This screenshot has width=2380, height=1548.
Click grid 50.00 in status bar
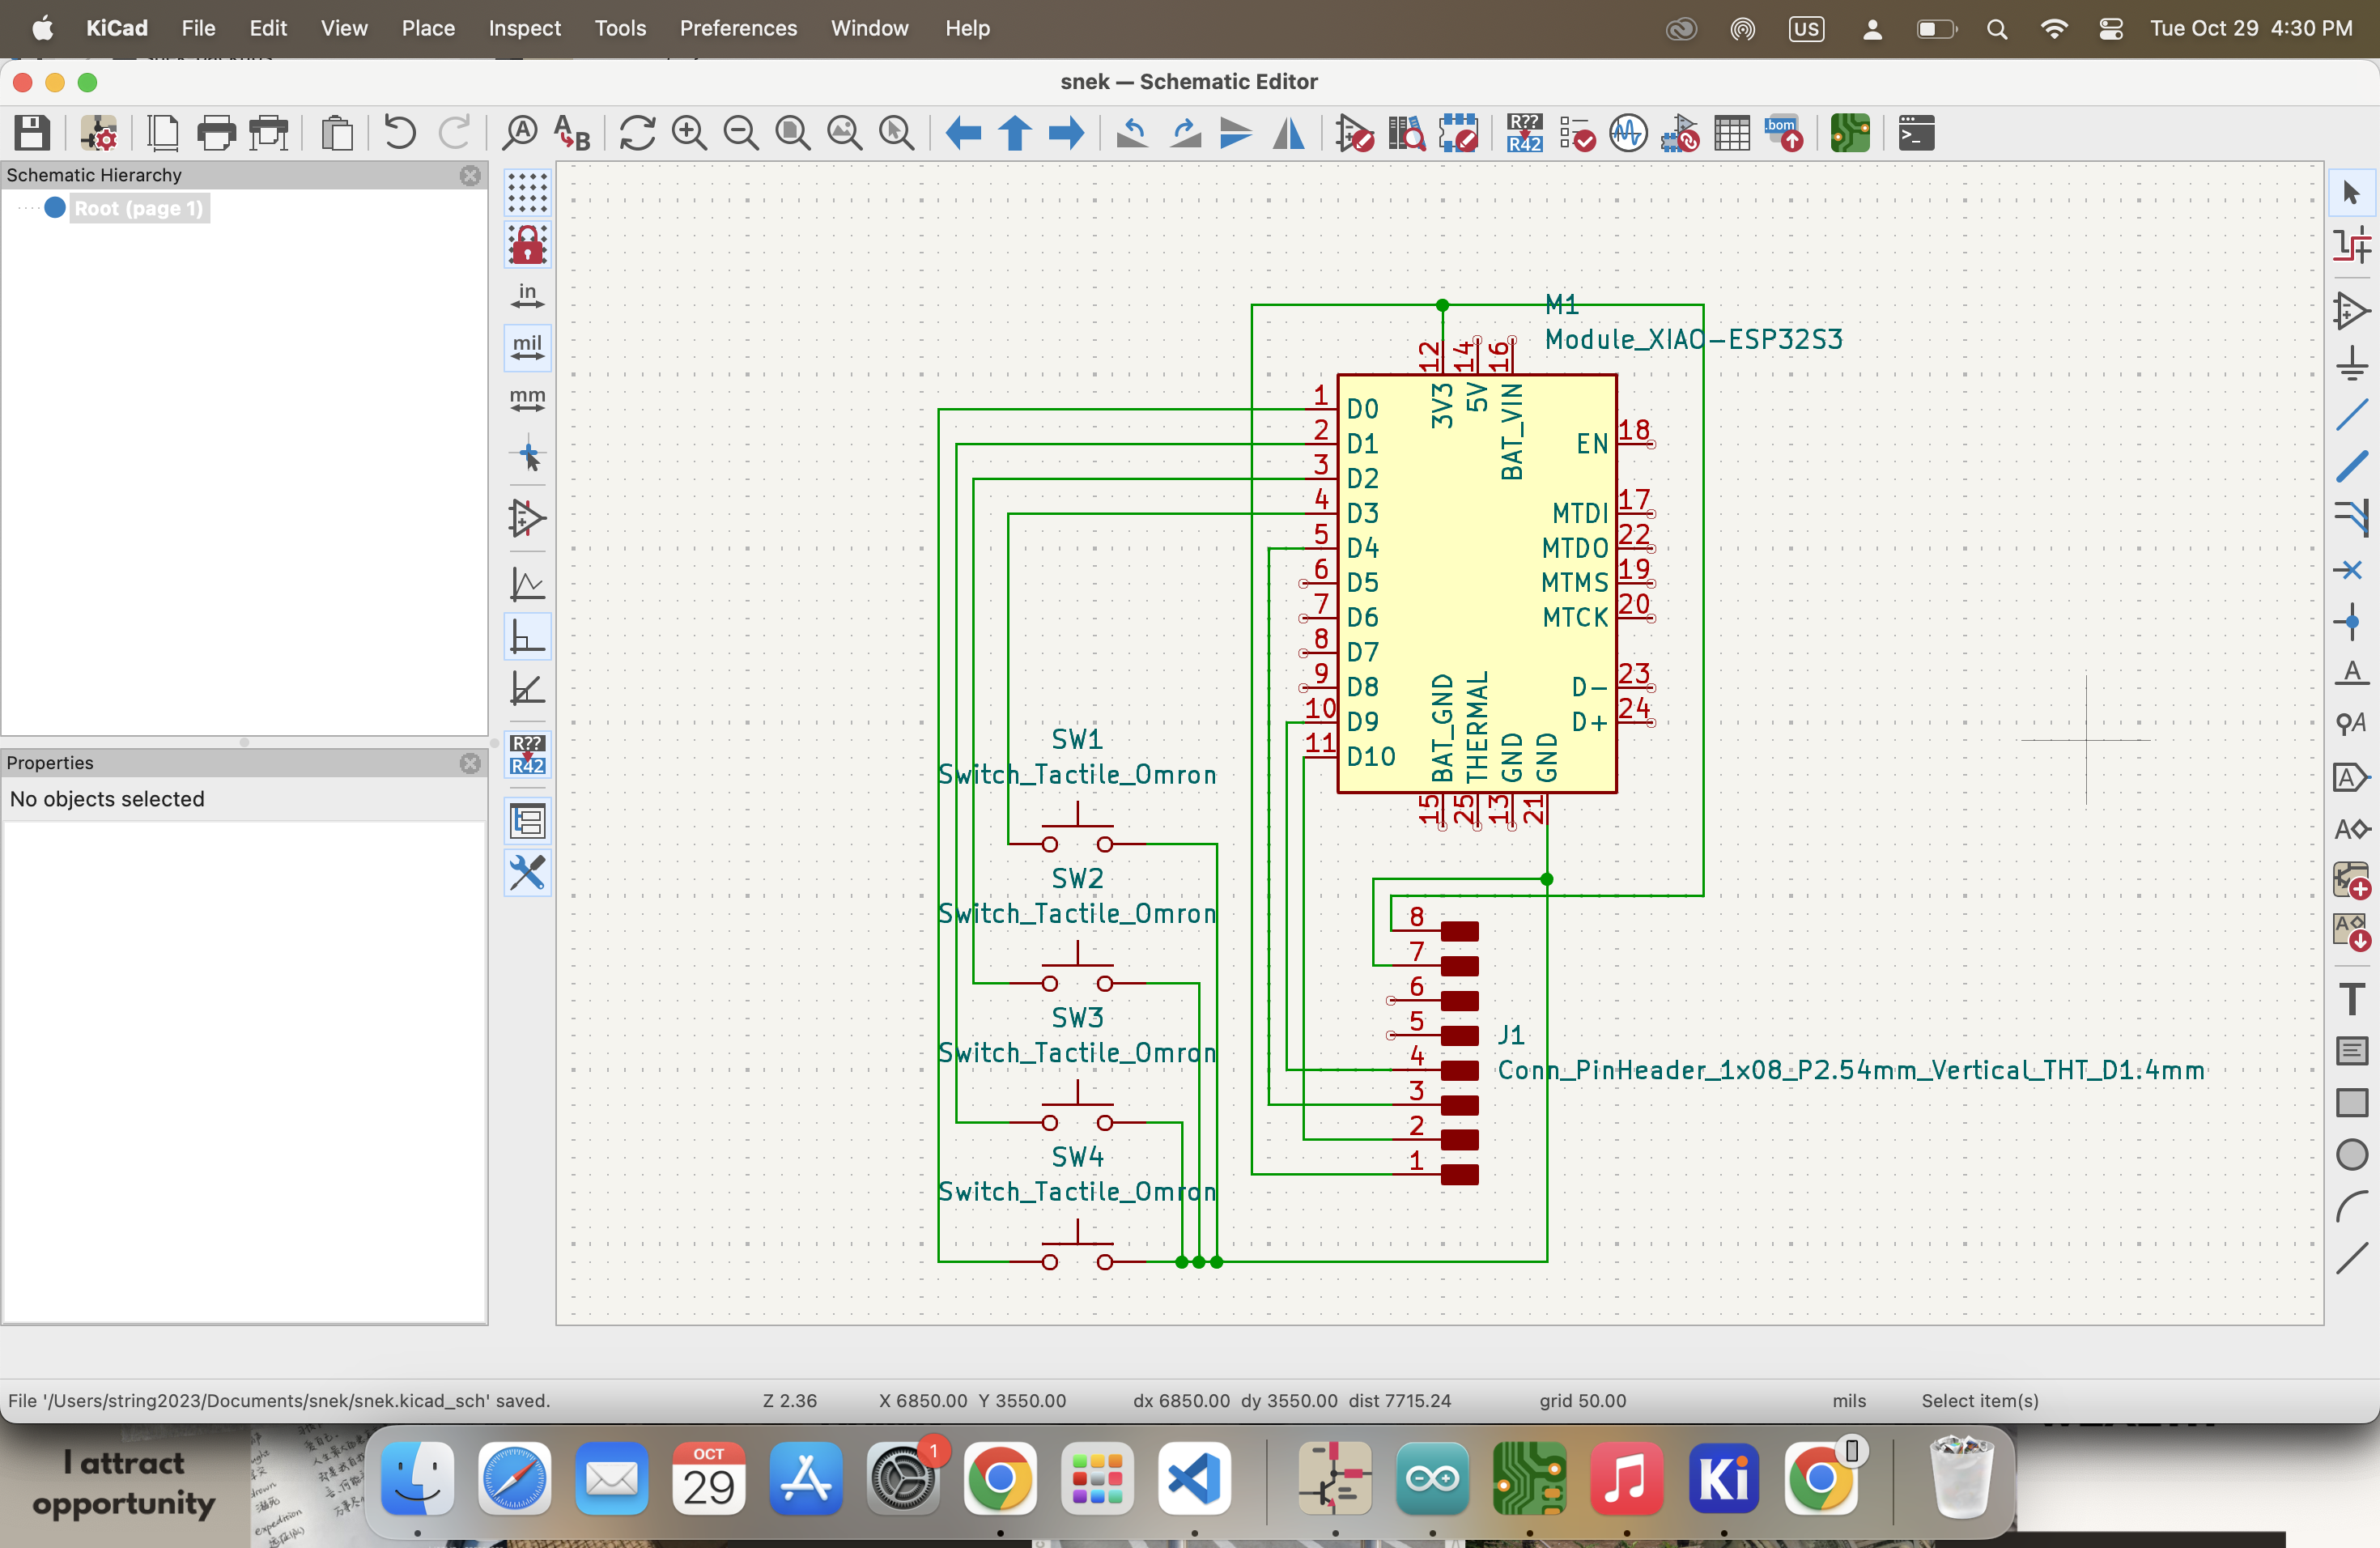tap(1582, 1401)
